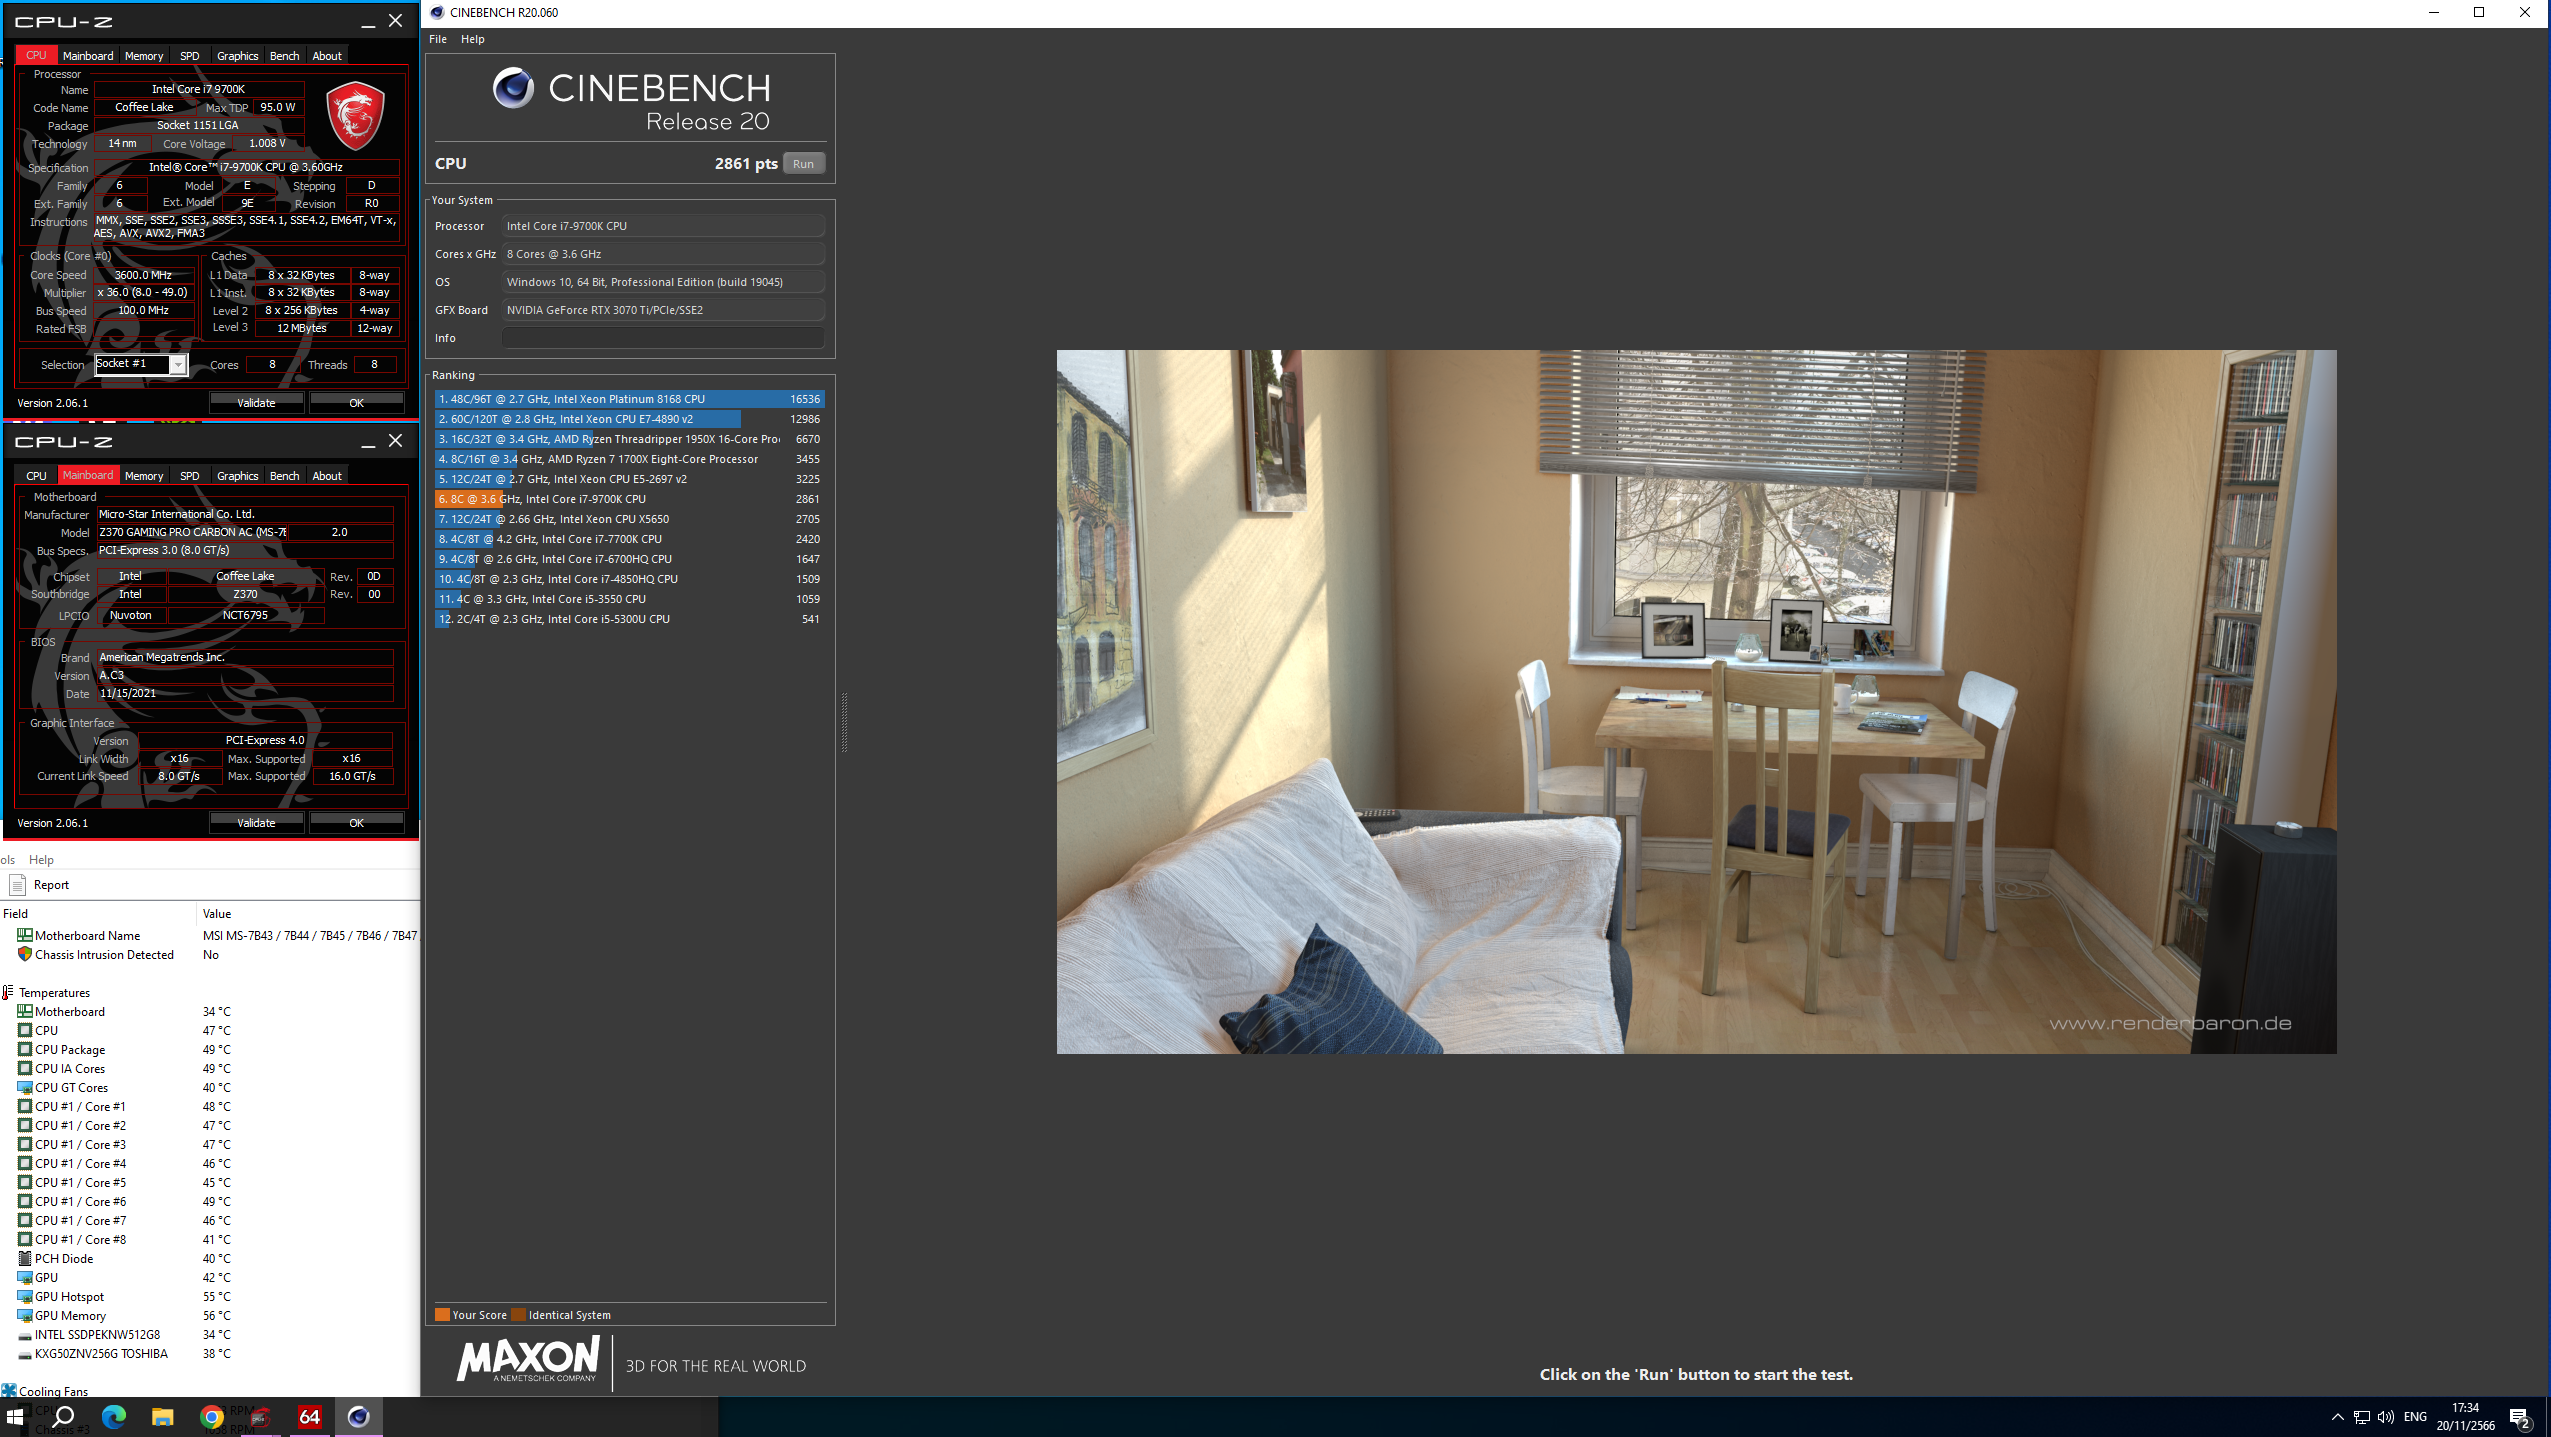Open the notification center icon
The width and height of the screenshot is (2551, 1437).
[x=2519, y=1416]
